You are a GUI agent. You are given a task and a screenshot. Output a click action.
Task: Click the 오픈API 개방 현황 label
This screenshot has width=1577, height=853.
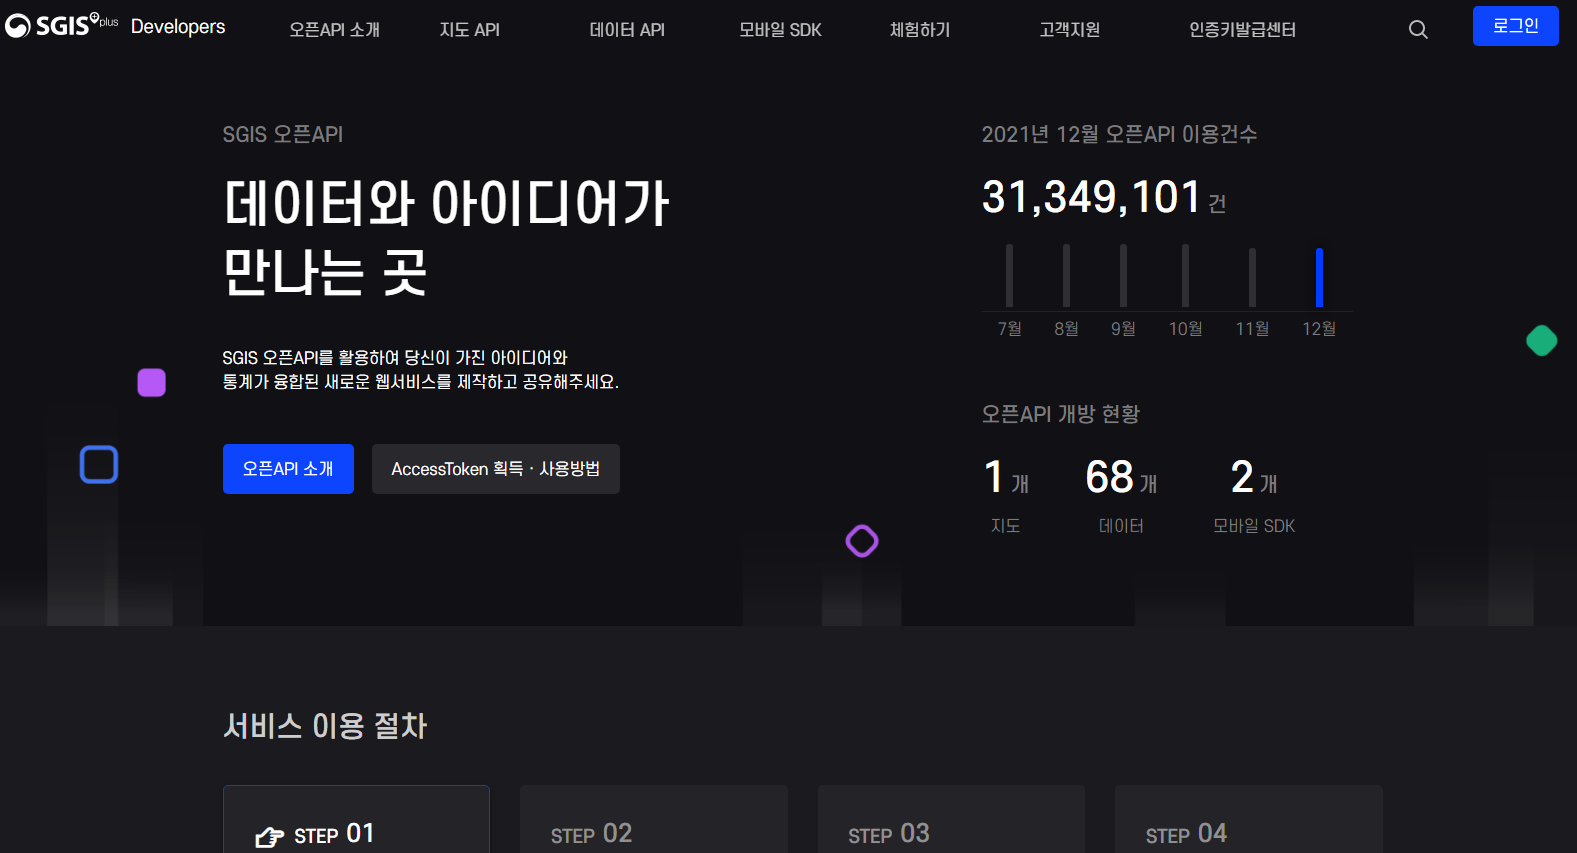[1060, 414]
